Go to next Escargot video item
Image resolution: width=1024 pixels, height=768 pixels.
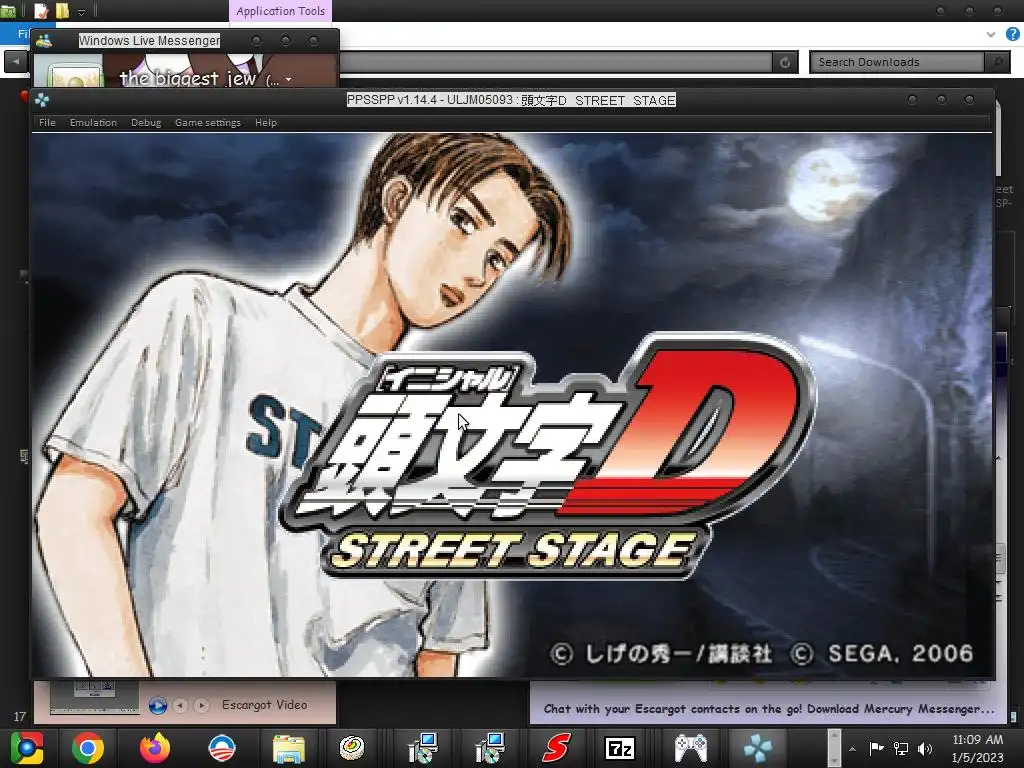[x=201, y=705]
